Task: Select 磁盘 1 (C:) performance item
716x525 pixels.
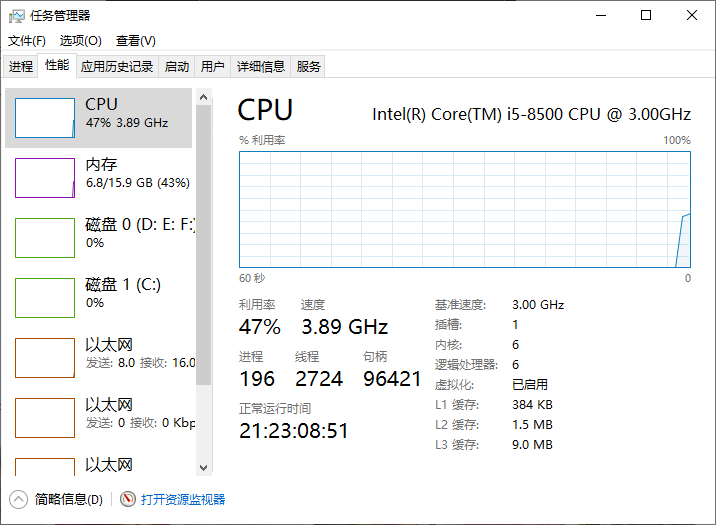Action: point(99,298)
